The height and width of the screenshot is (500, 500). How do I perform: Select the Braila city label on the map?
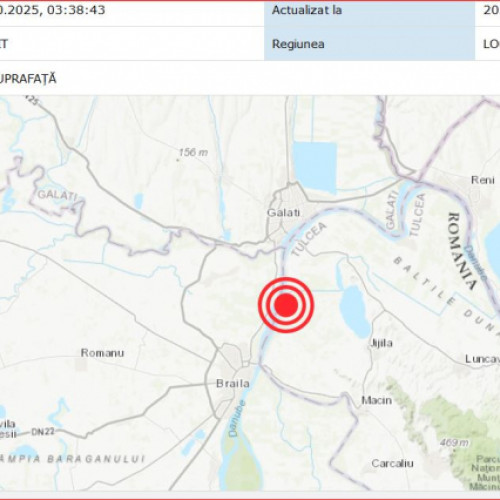[x=233, y=383]
